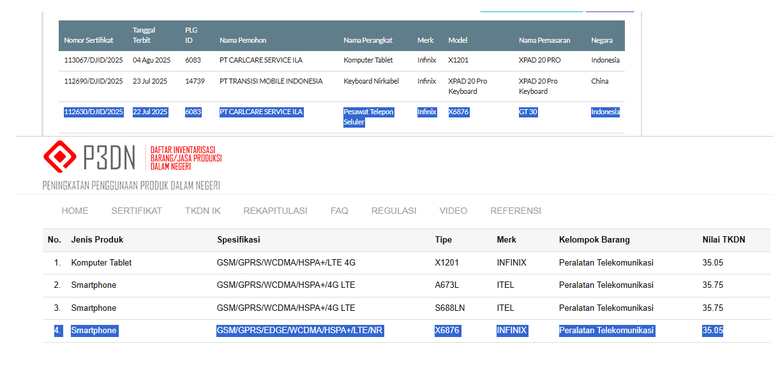Viewport: 780px width, 390px height.
Task: Click the Keyboard Nirkabel device name
Action: pos(371,81)
